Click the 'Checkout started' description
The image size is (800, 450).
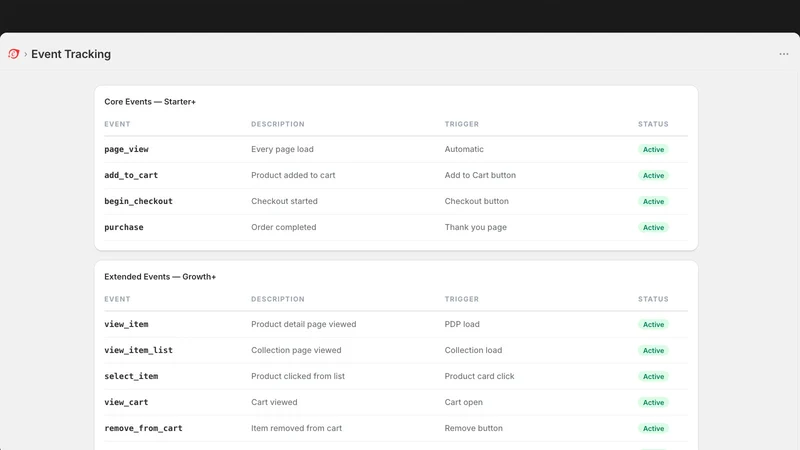pyautogui.click(x=284, y=201)
